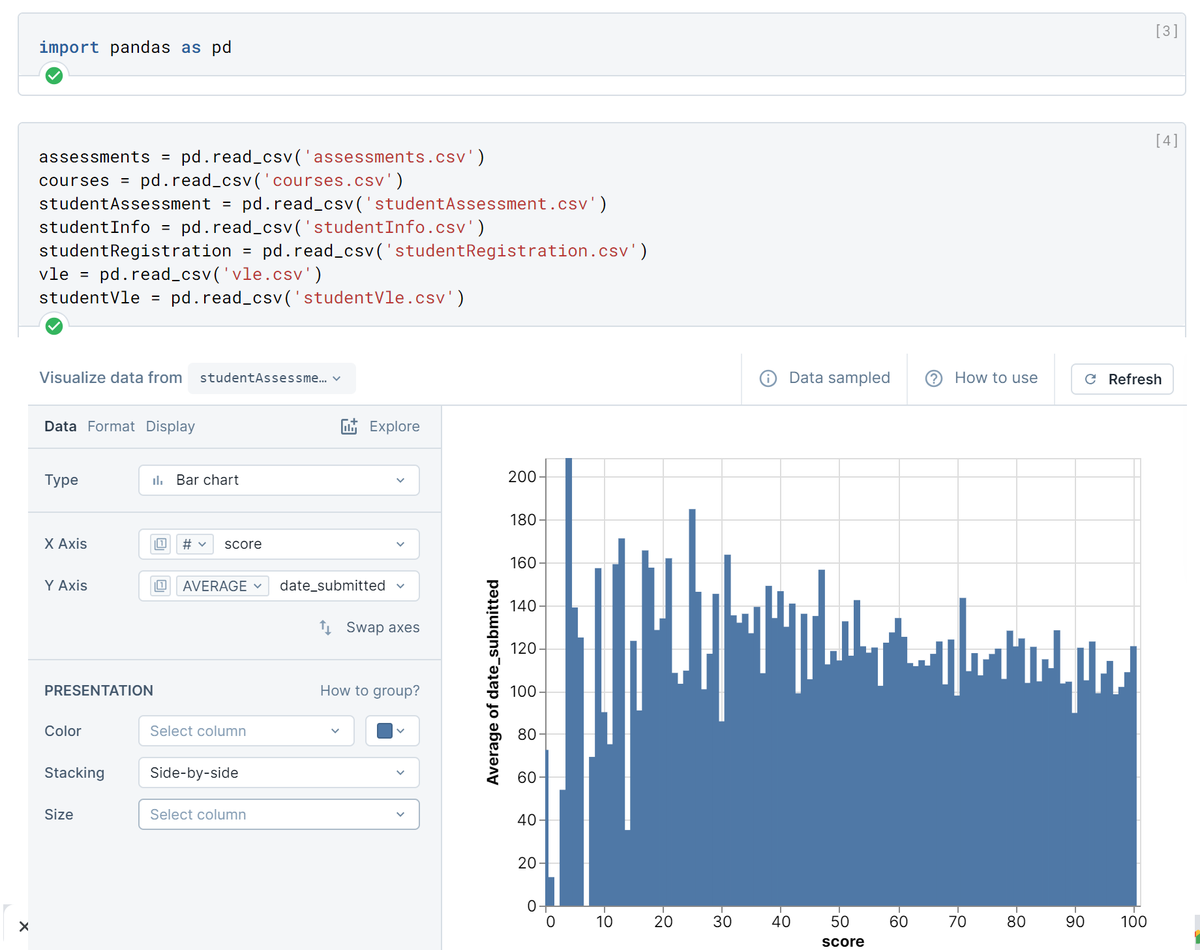Click the green check status under import cell
This screenshot has width=1200, height=950.
click(54, 76)
